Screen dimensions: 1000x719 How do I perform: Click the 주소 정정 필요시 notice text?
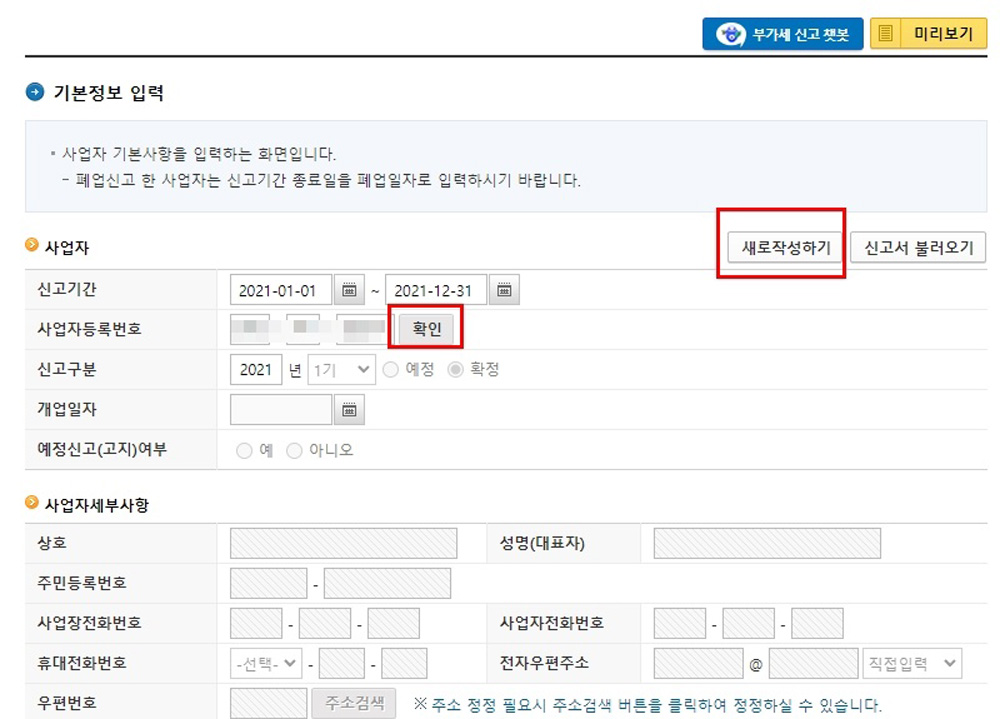647,705
